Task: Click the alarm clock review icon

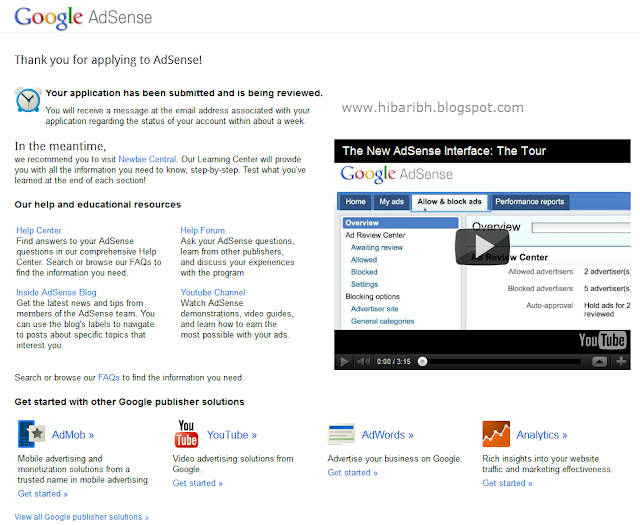Action: [x=28, y=99]
